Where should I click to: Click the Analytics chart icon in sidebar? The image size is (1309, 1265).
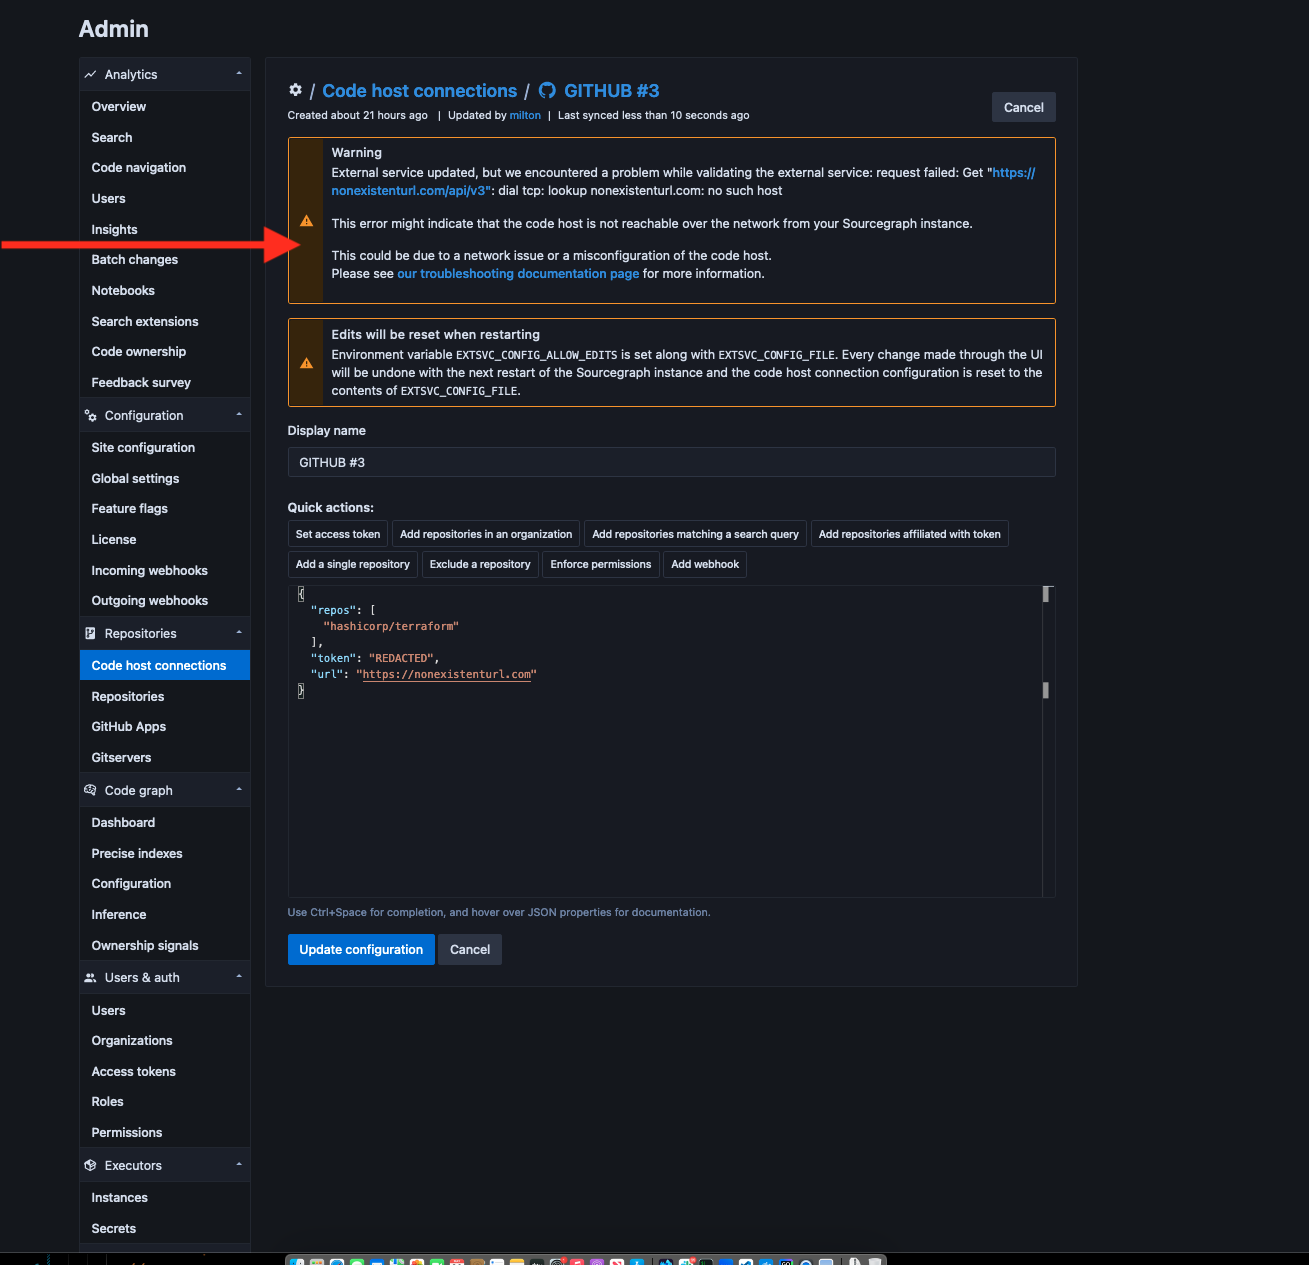pyautogui.click(x=90, y=75)
